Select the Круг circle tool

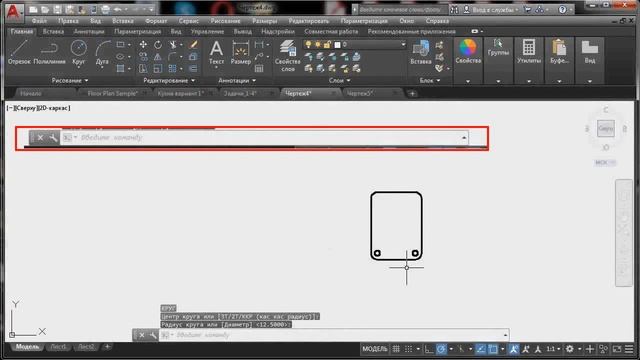(78, 52)
